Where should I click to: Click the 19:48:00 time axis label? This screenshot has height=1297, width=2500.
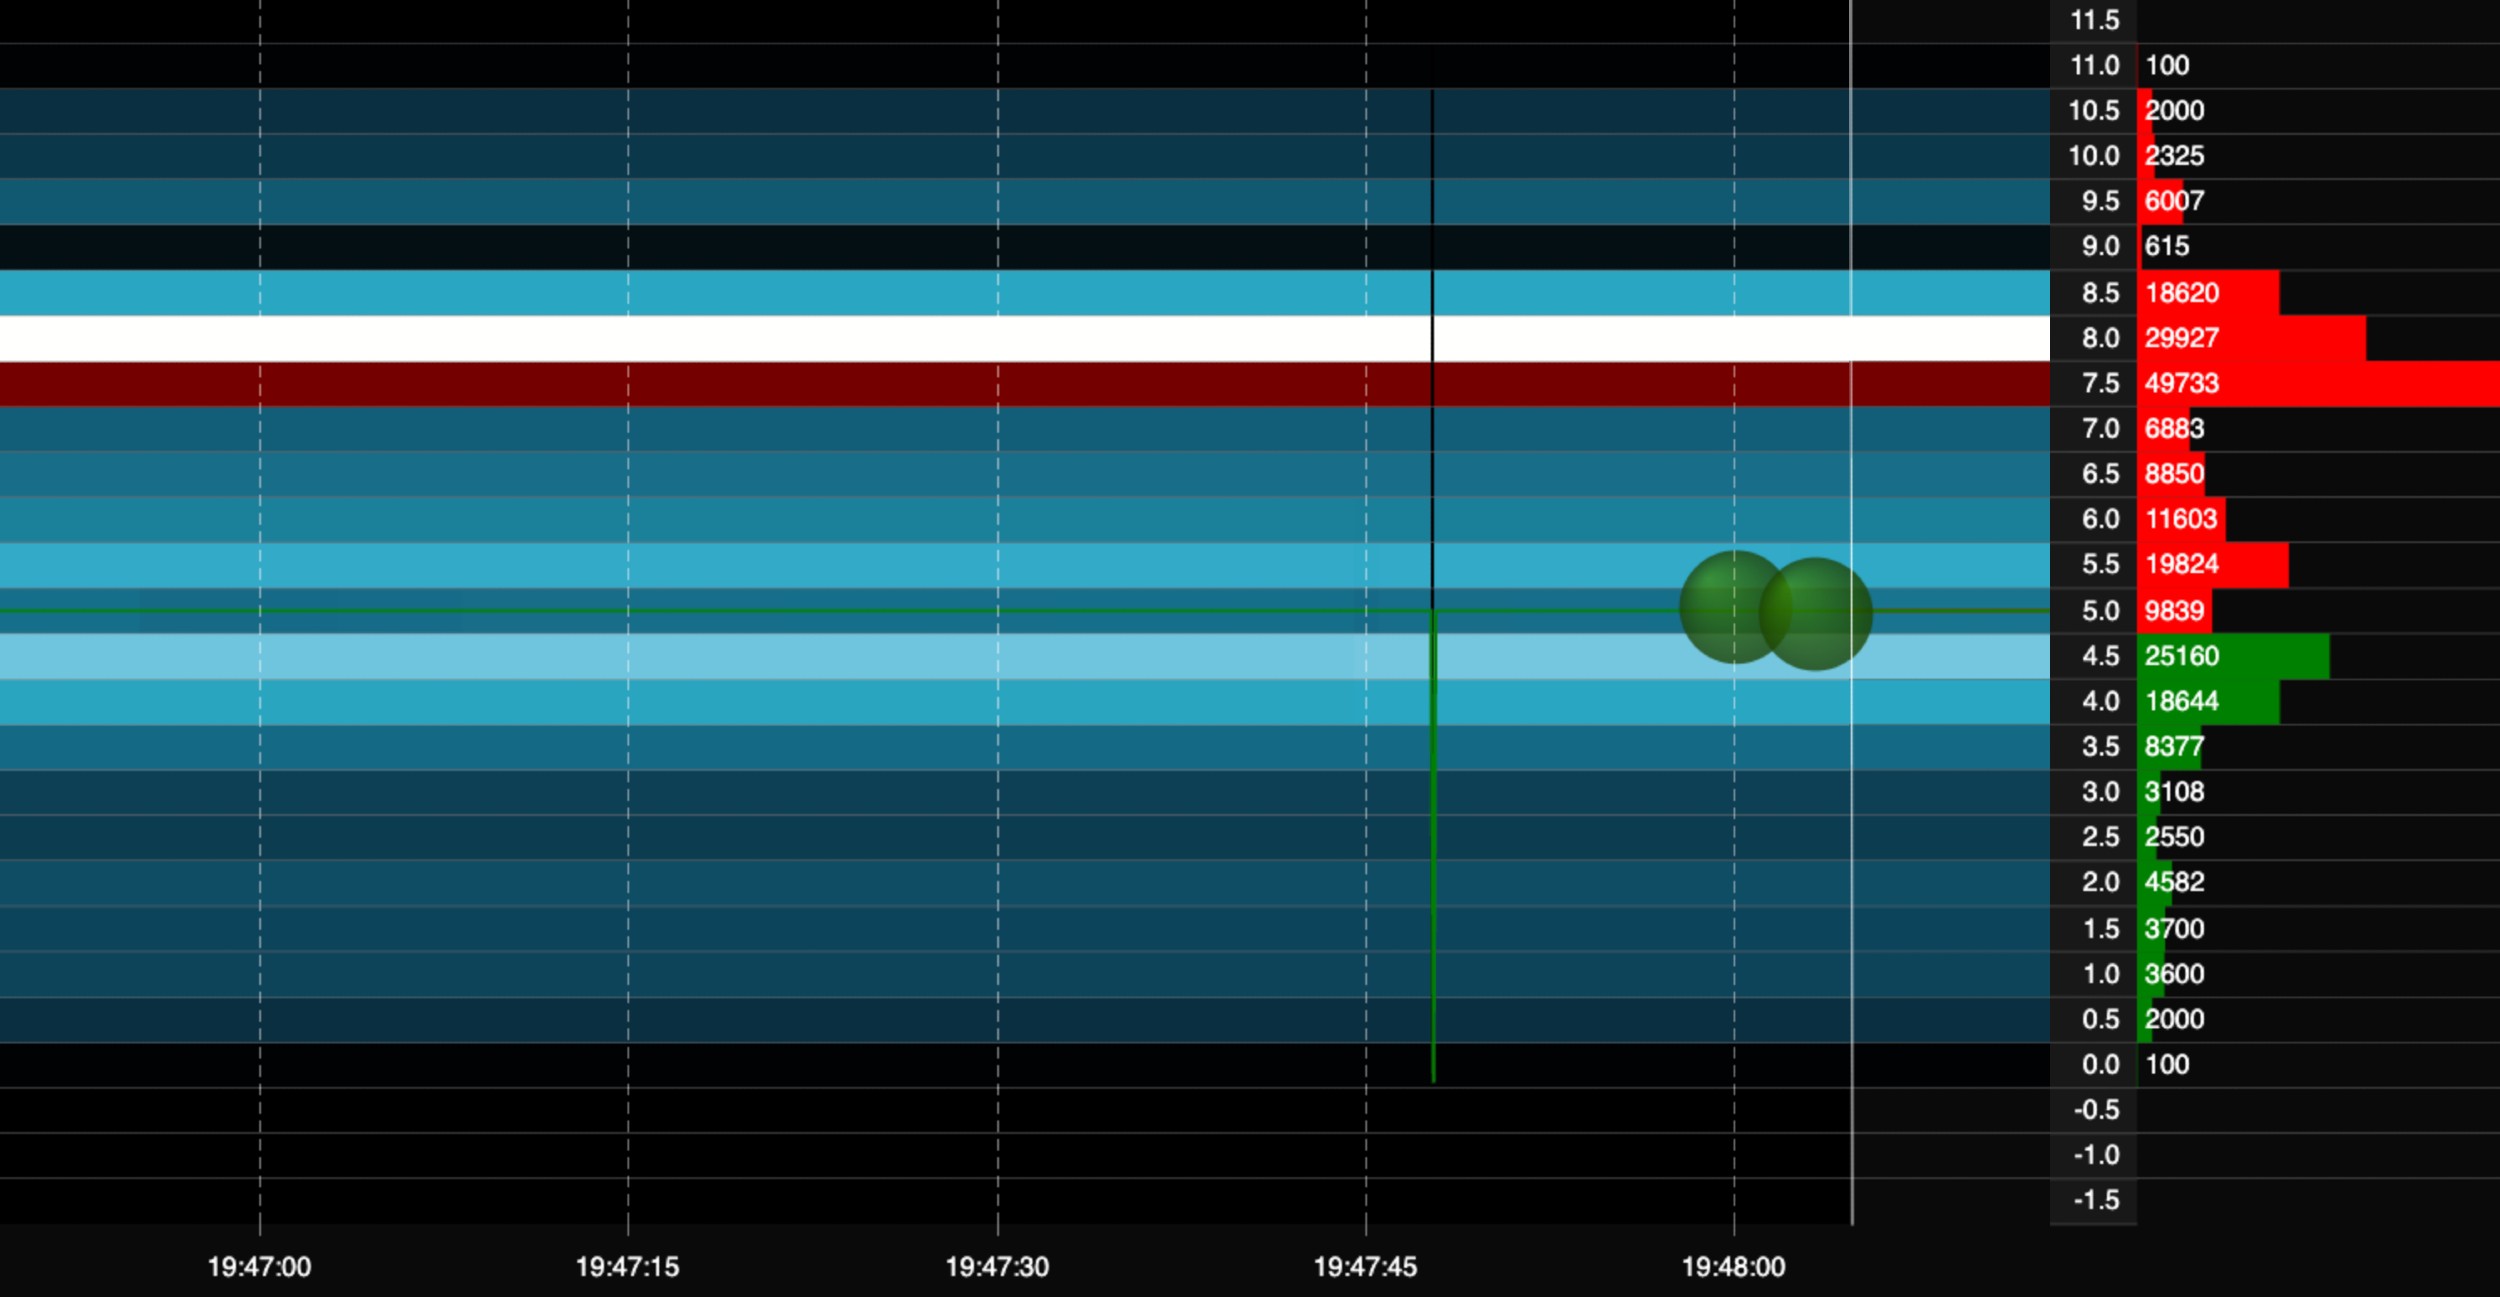(x=1733, y=1267)
